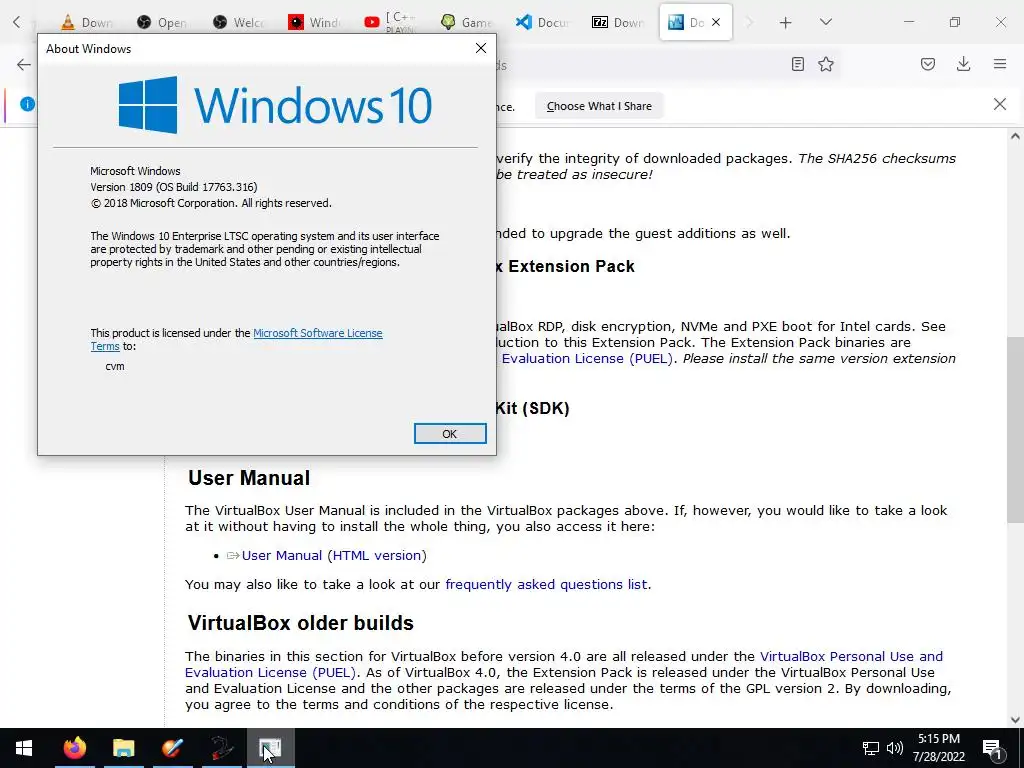Switch to the OBS Welcome tab

pos(239,22)
